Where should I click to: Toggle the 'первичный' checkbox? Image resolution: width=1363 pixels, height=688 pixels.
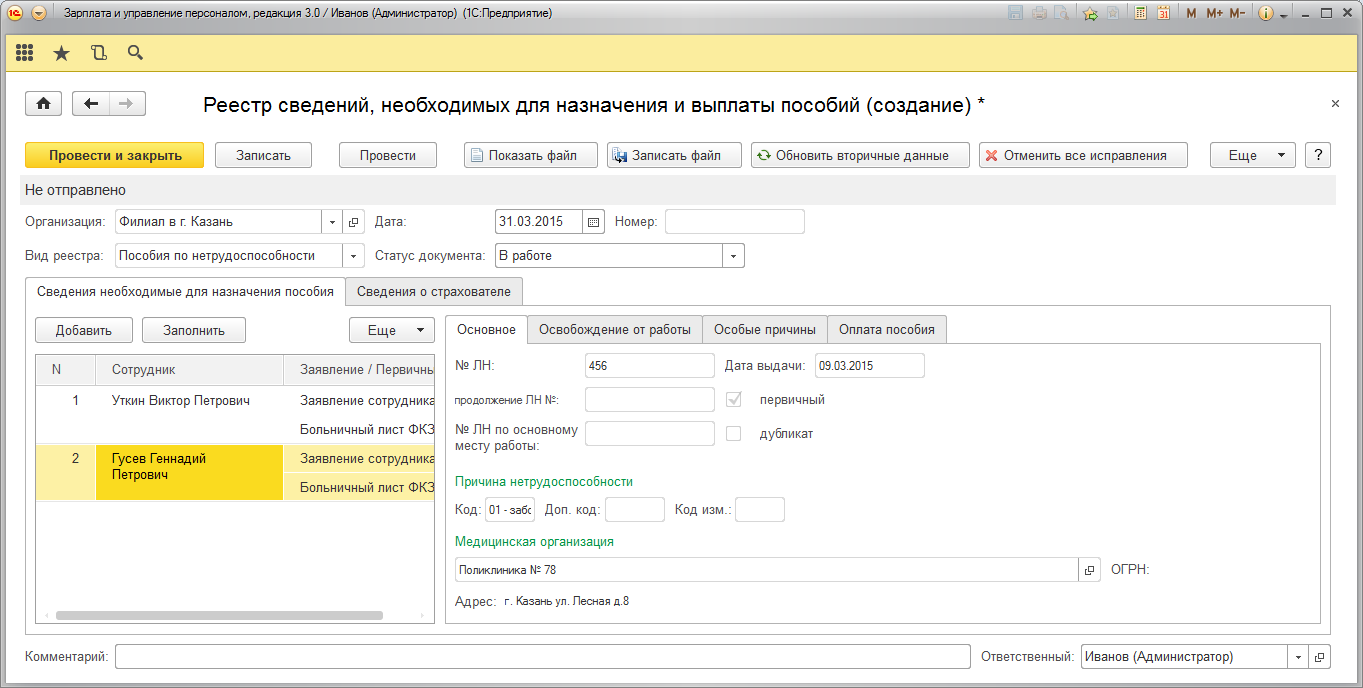(734, 400)
